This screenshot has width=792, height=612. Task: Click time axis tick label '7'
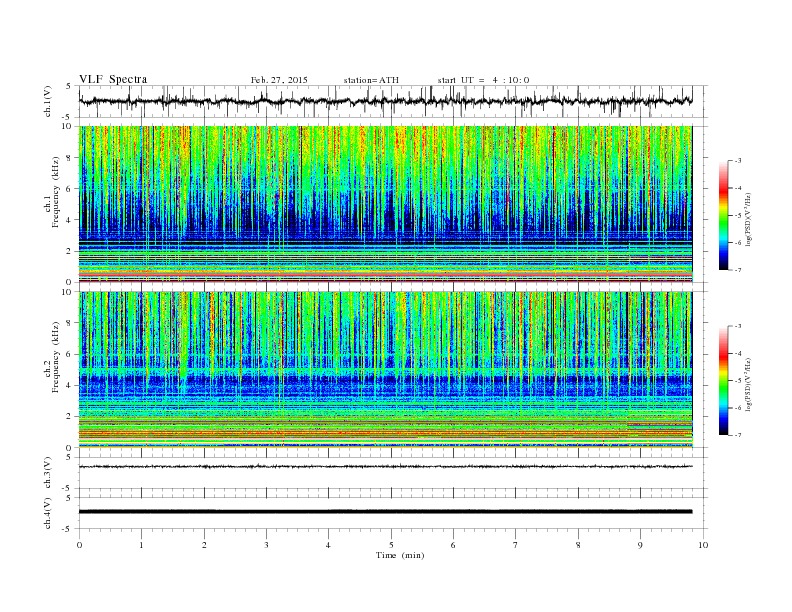pos(516,545)
